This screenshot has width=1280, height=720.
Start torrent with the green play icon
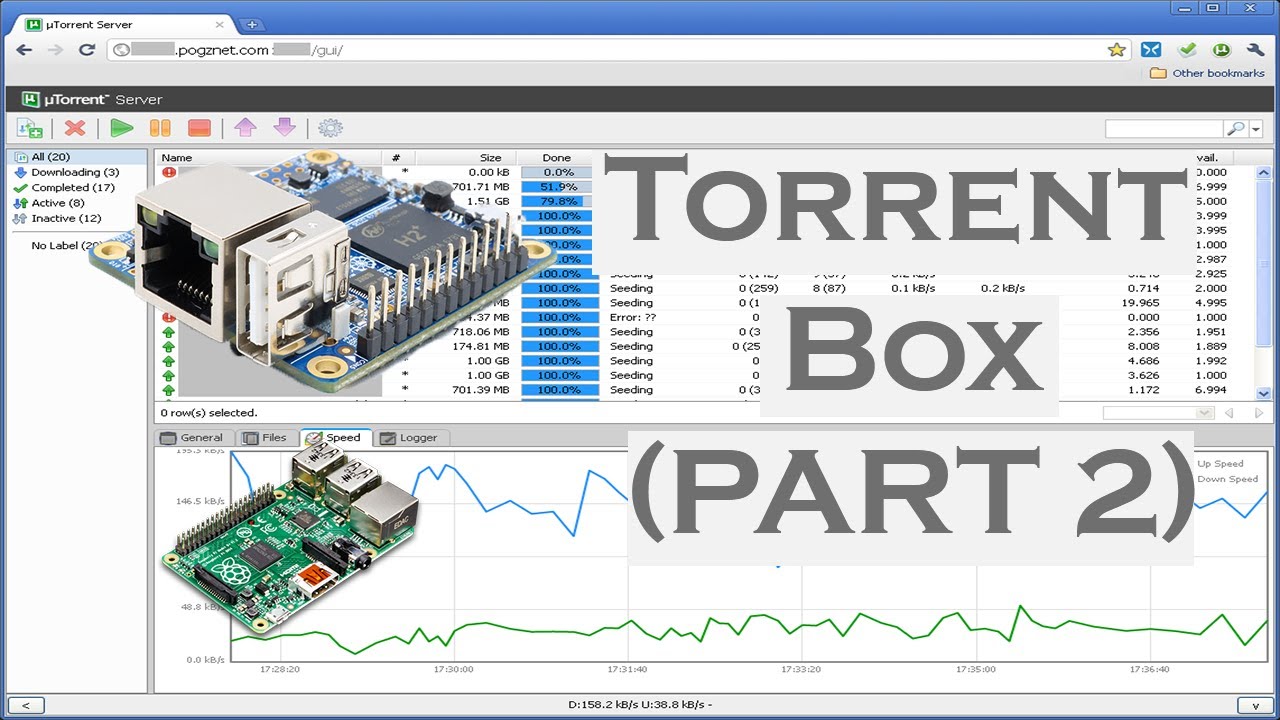tap(122, 128)
